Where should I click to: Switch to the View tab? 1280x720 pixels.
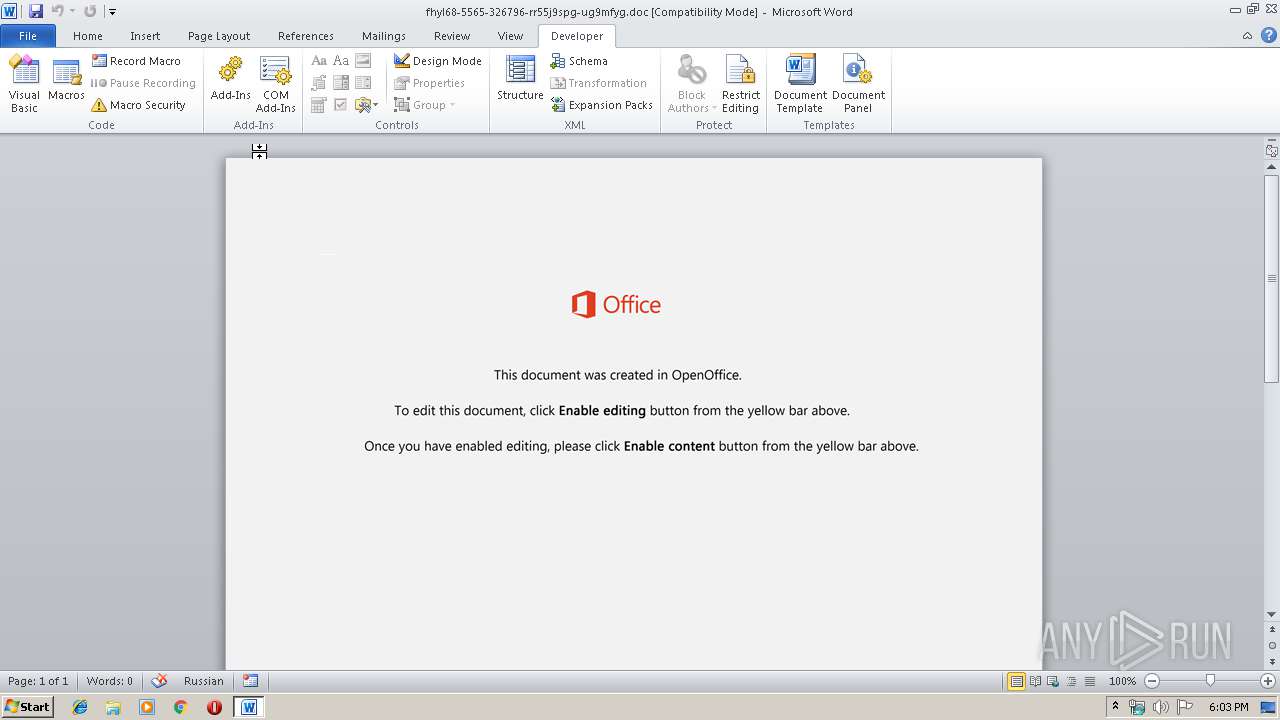510,36
